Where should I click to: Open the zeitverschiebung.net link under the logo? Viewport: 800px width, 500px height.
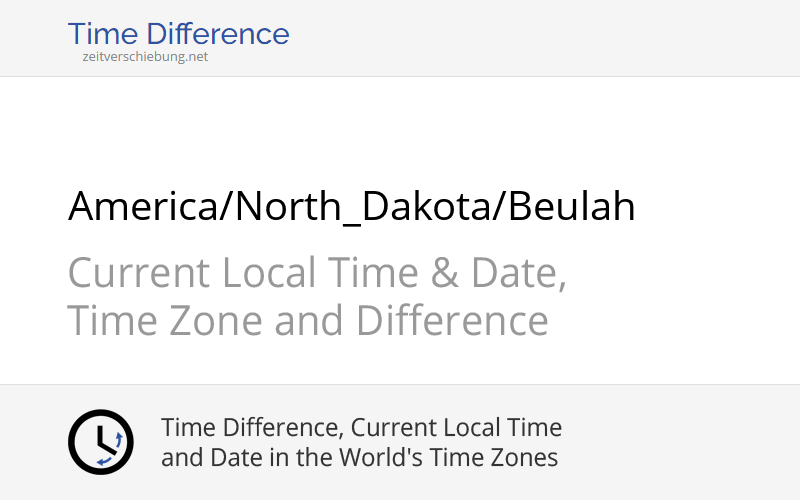(x=145, y=57)
